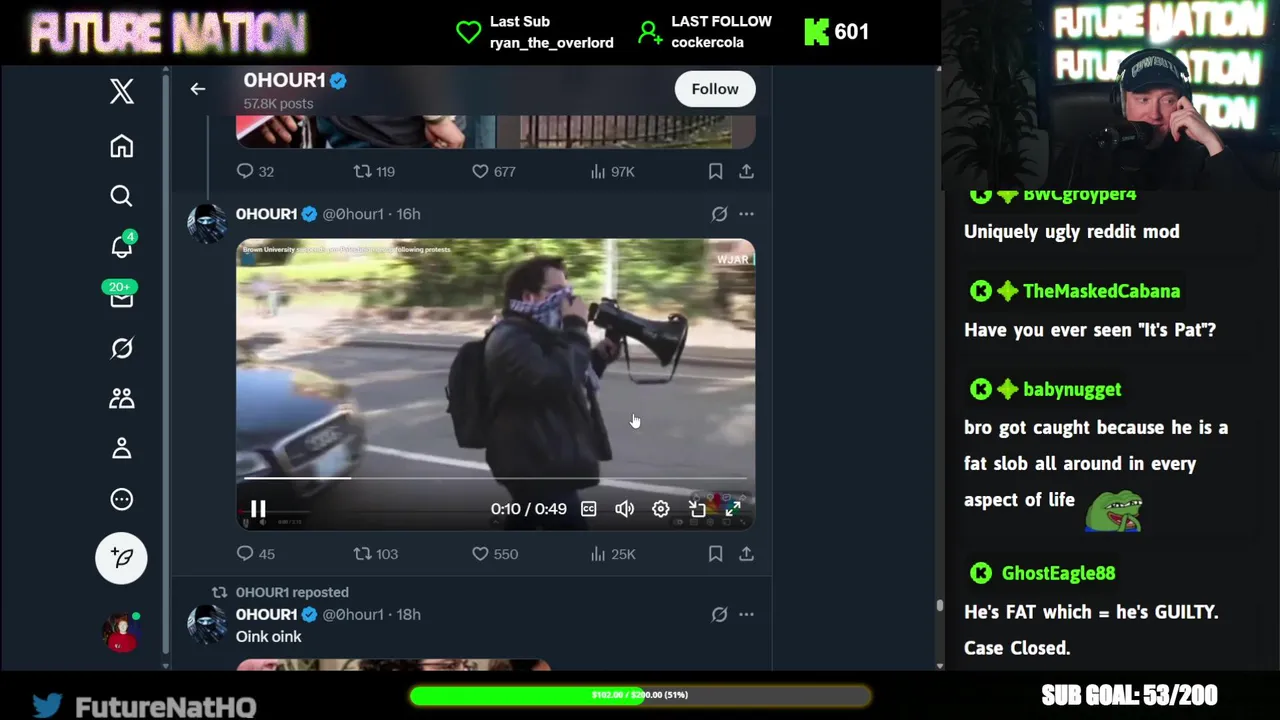Click the '0HOUR1 reposted' label
1280x720 pixels.
pyautogui.click(x=292, y=592)
